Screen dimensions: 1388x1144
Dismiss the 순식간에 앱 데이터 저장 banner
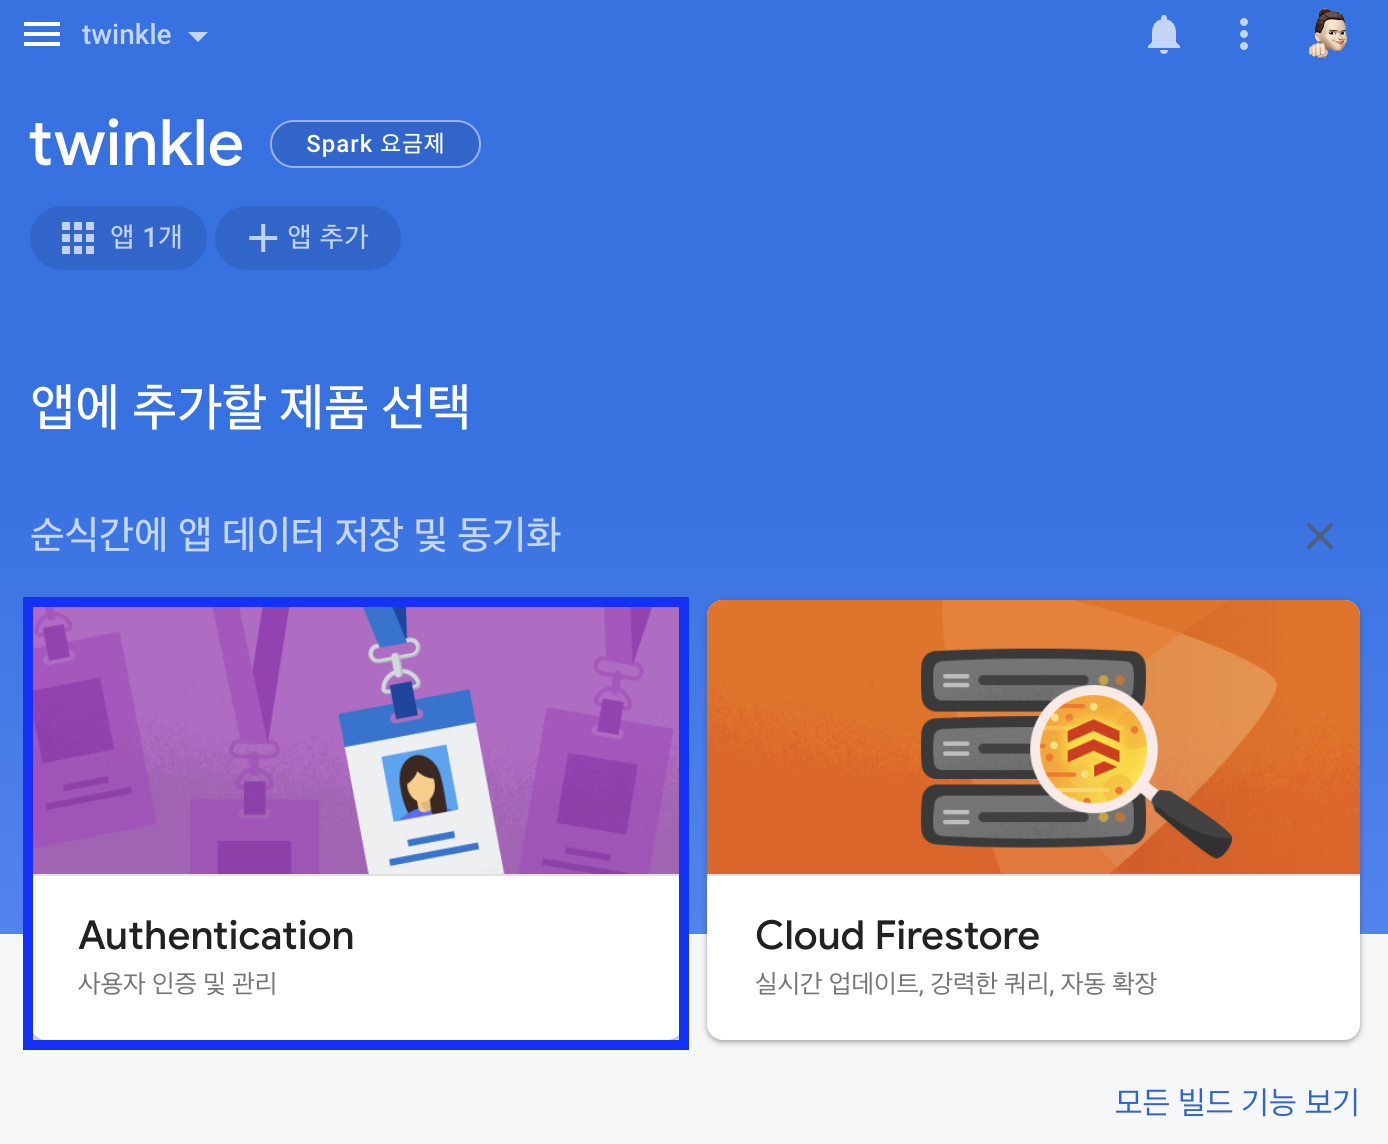click(x=1320, y=536)
